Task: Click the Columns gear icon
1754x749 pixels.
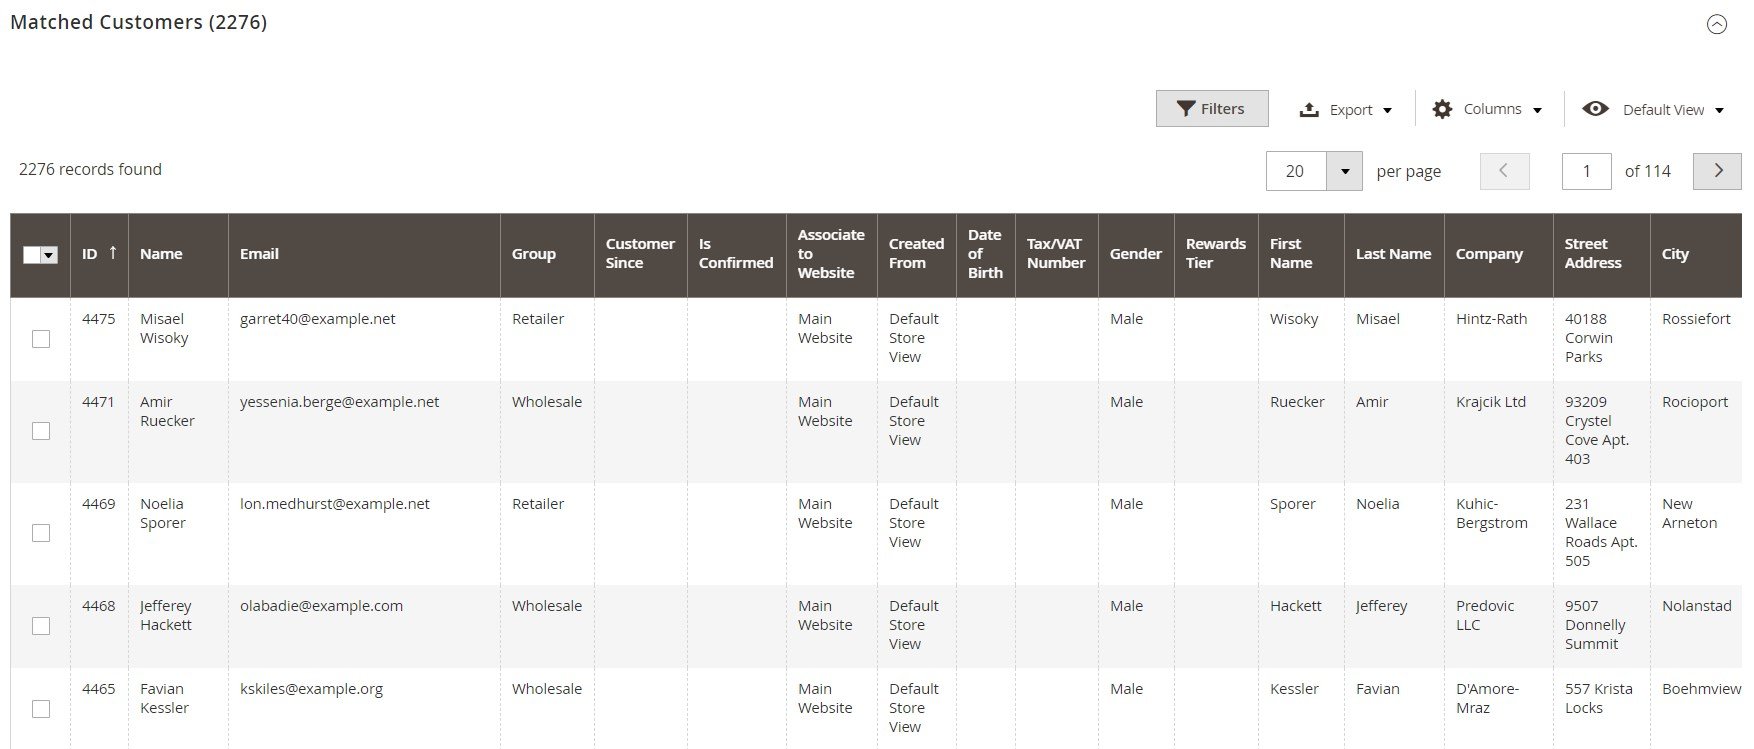Action: point(1442,109)
